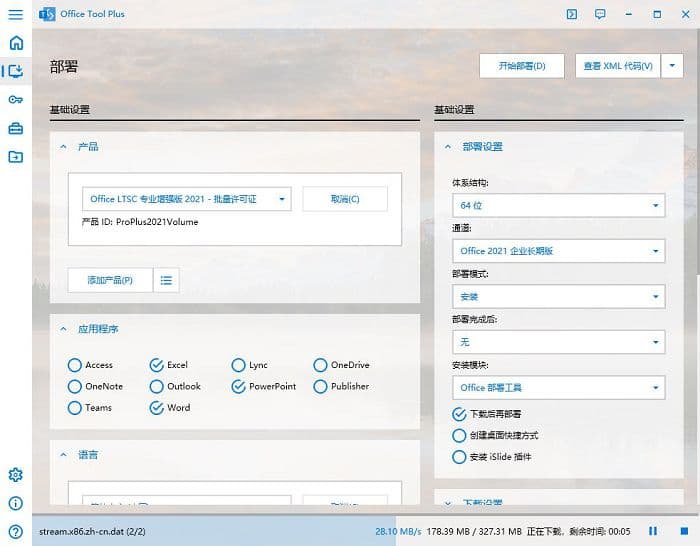
Task: Click 开始部署(D) button
Action: (x=522, y=66)
